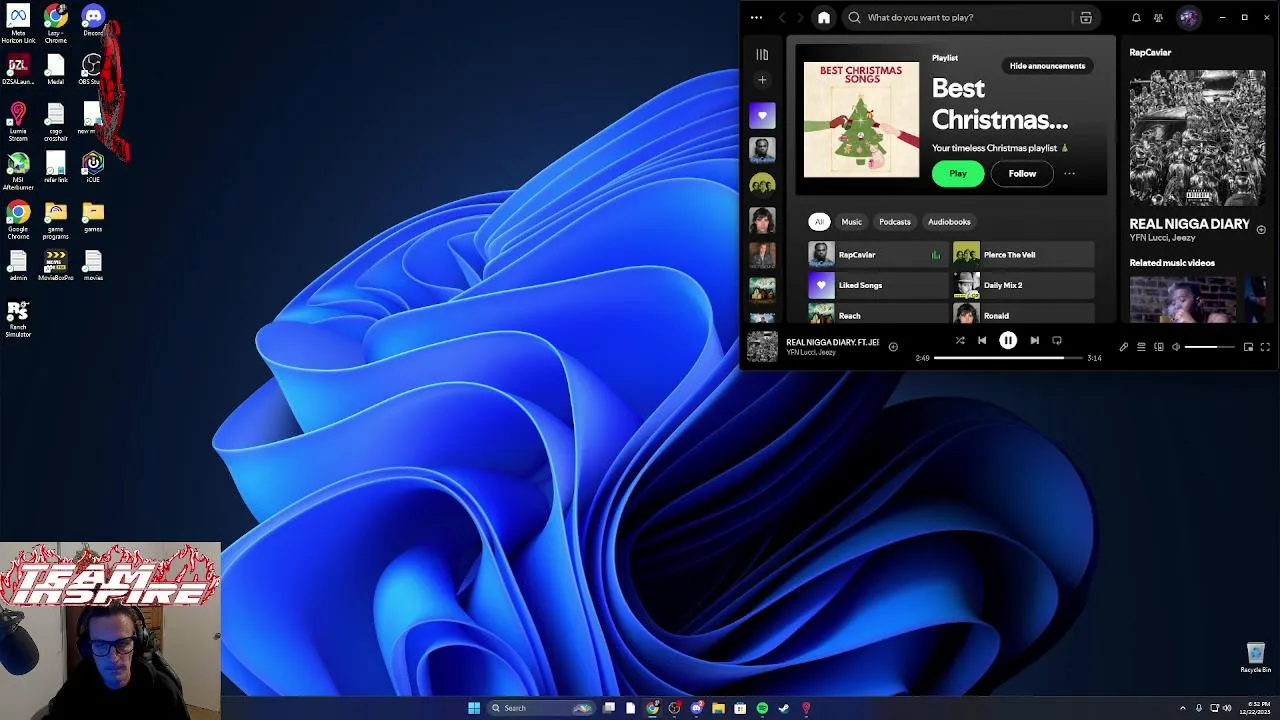Open the miniplayer
The image size is (1280, 720).
[x=1248, y=347]
